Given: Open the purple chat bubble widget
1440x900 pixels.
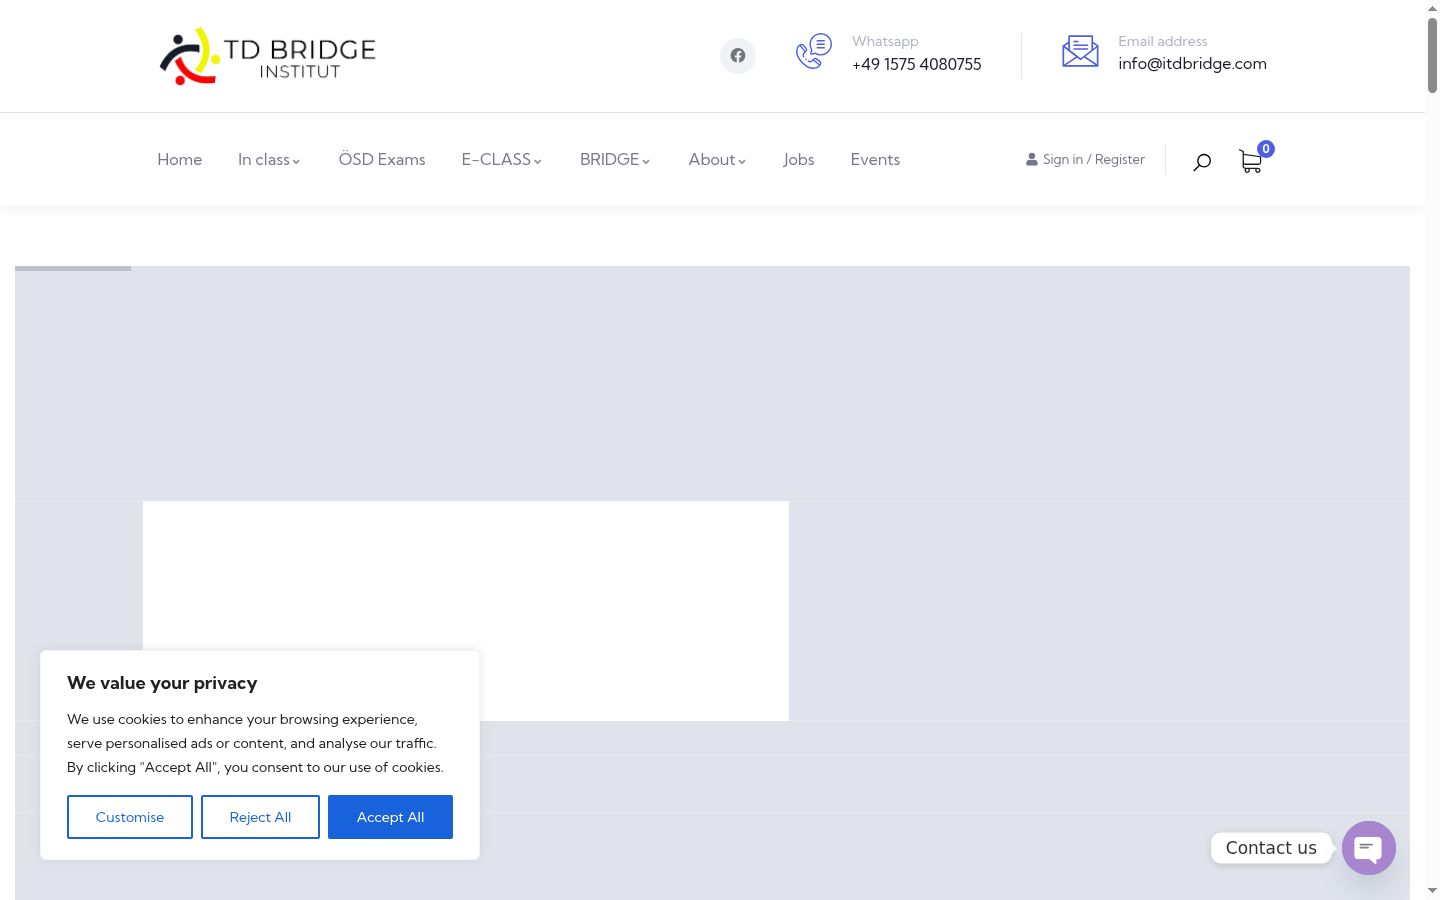Looking at the screenshot, I should (1369, 848).
